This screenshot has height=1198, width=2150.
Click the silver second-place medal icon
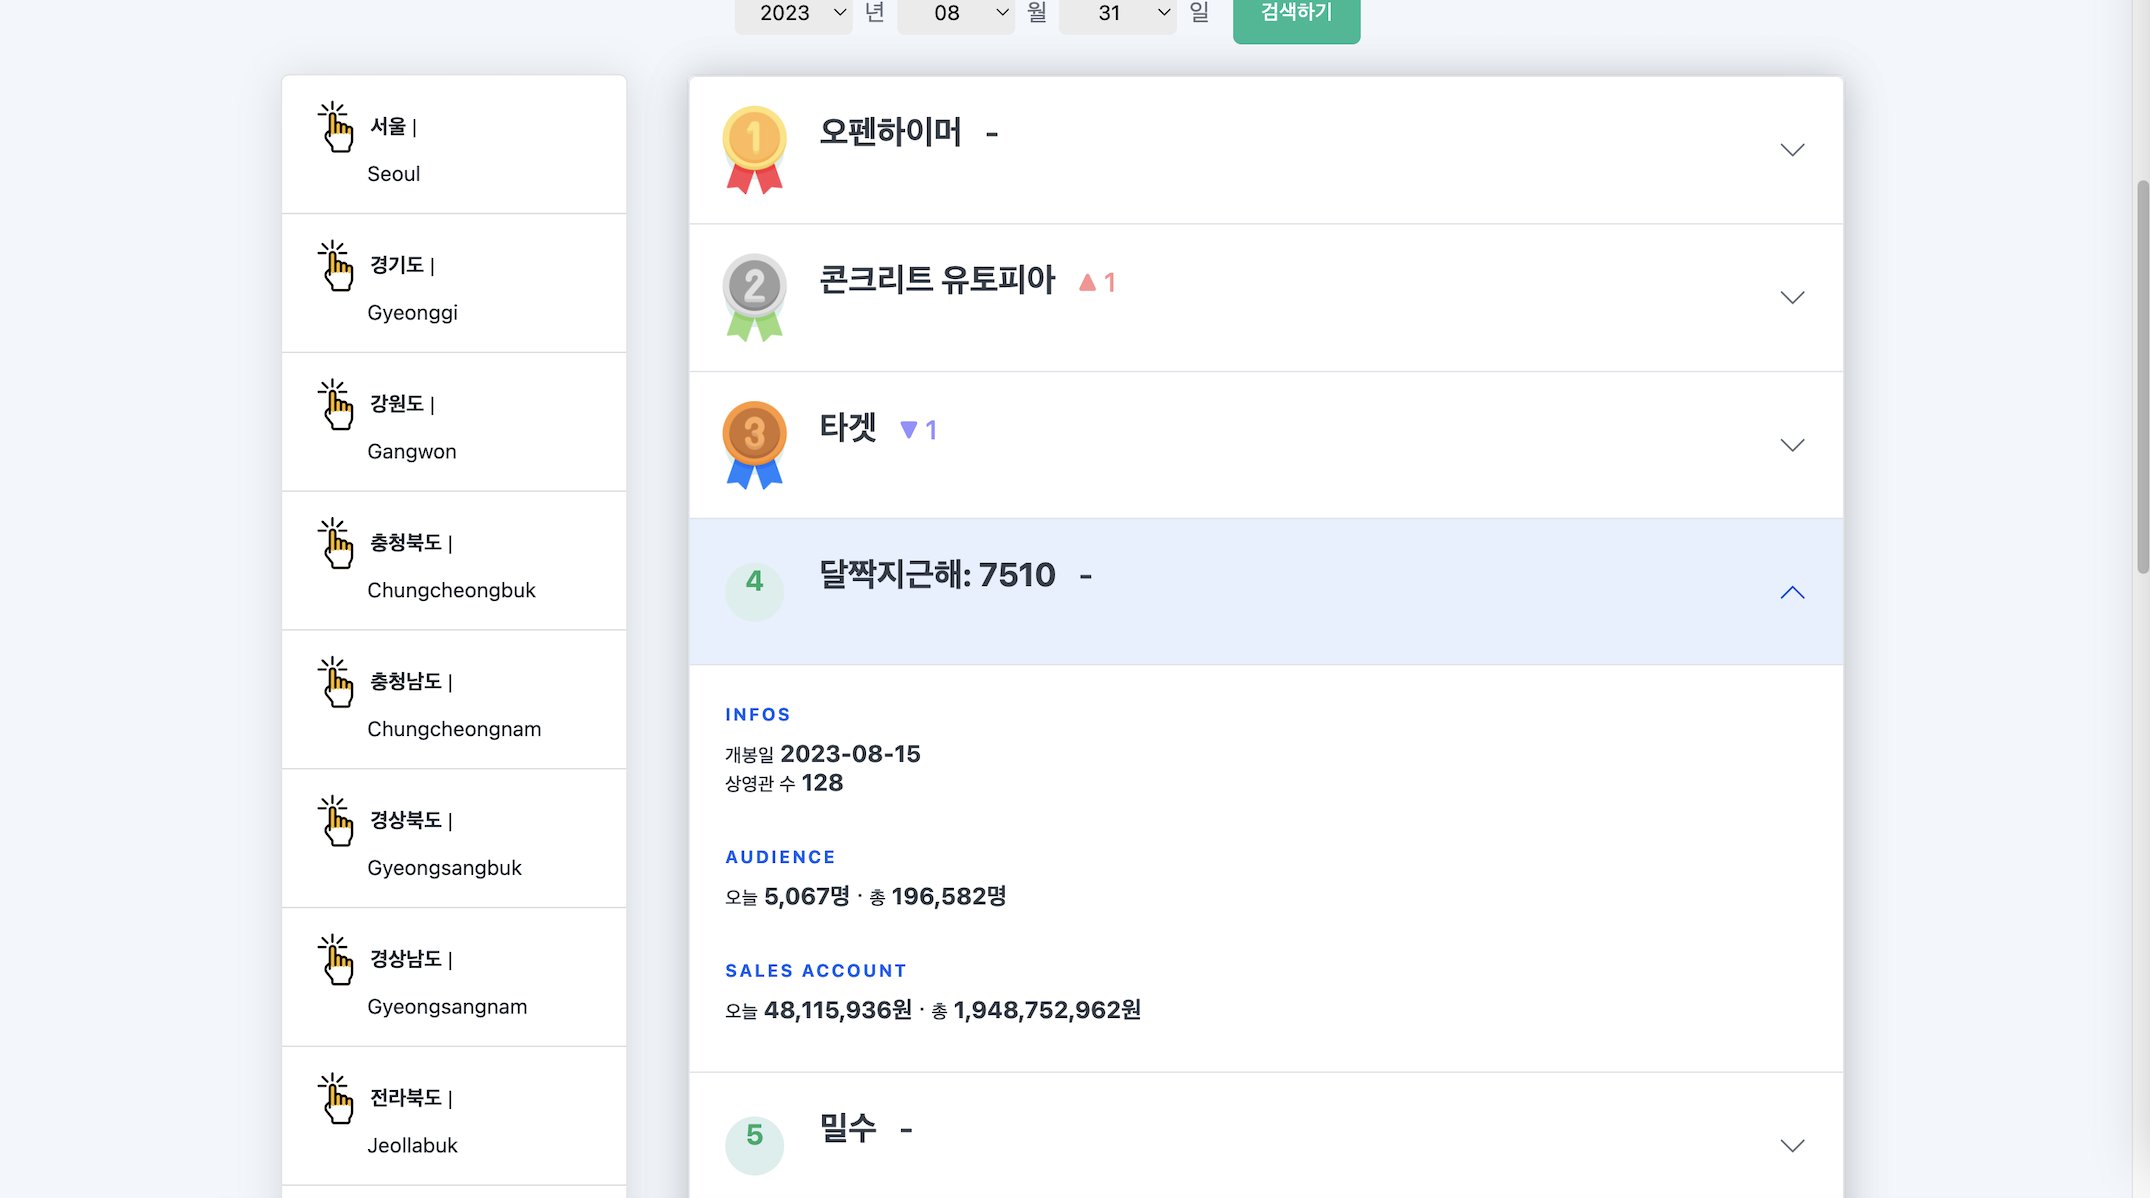point(754,297)
